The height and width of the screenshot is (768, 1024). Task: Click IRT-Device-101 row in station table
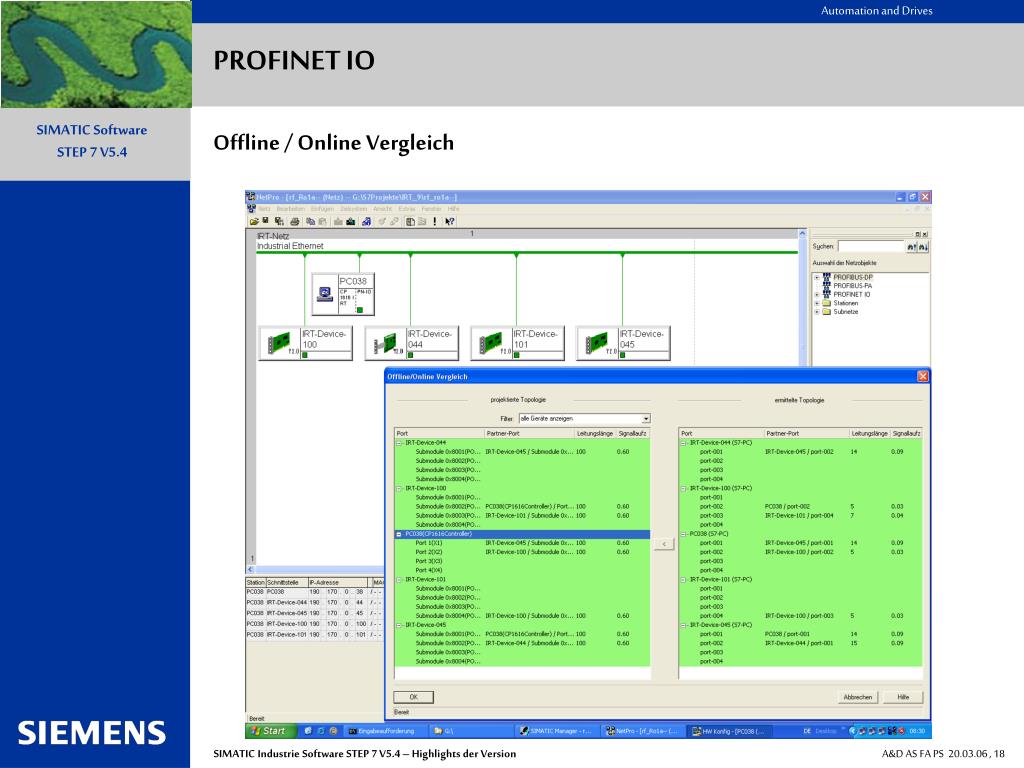tap(315, 634)
